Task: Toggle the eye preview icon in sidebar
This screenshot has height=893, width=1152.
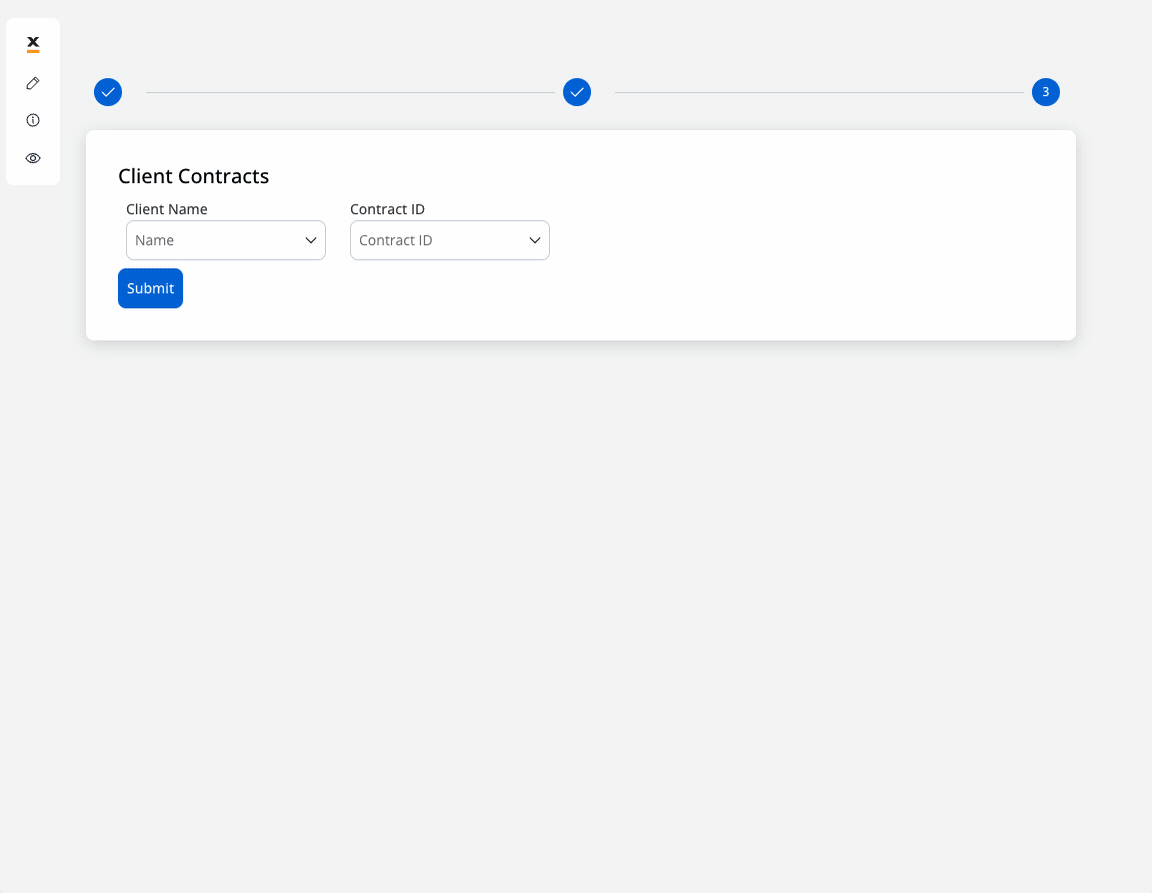Action: [x=33, y=158]
